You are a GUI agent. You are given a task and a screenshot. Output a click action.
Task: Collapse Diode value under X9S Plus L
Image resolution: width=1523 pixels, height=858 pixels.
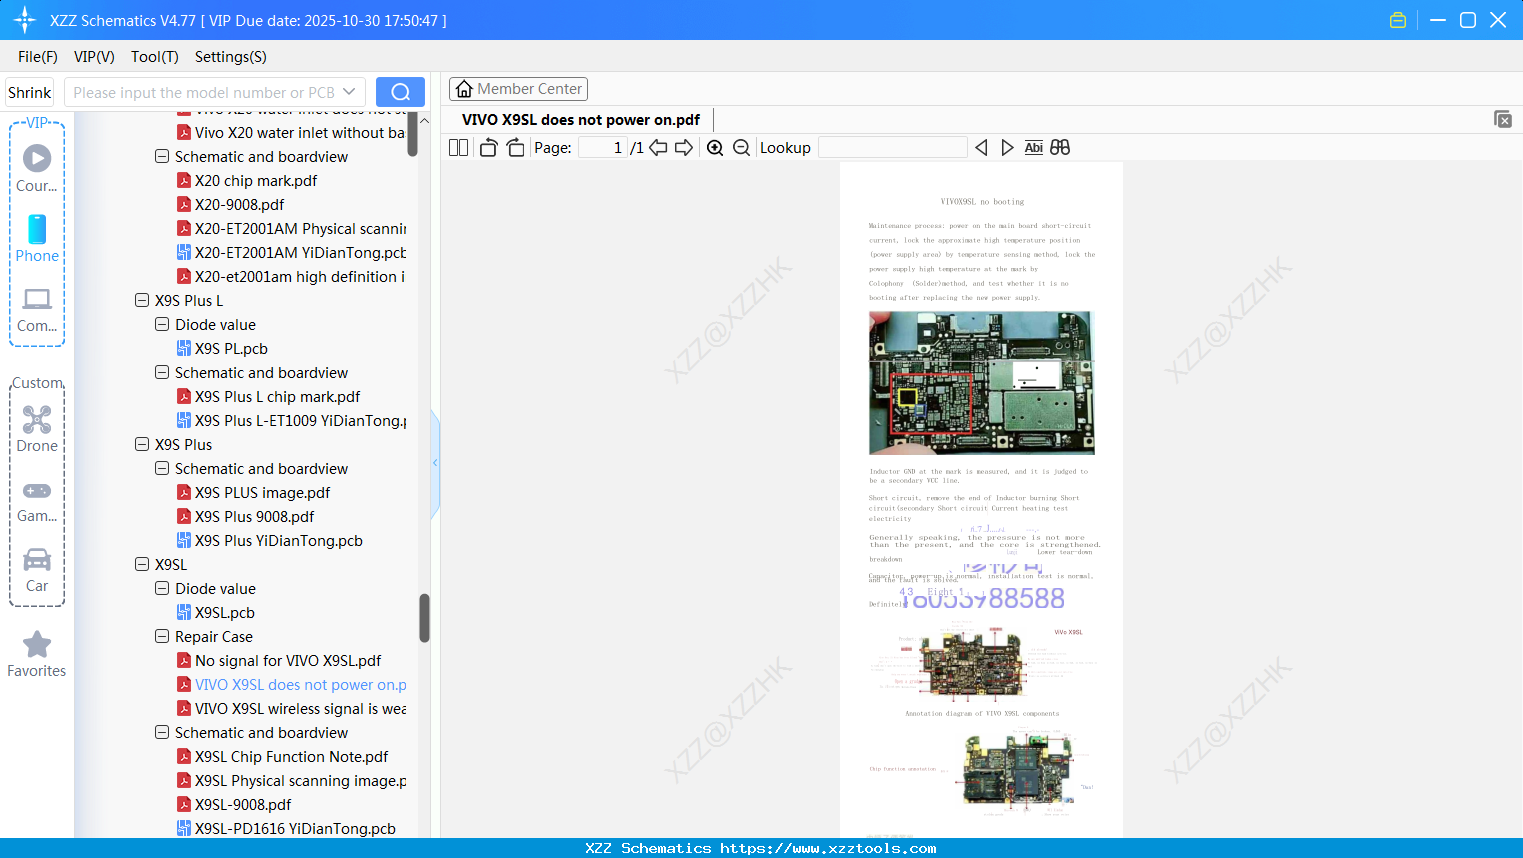(162, 324)
